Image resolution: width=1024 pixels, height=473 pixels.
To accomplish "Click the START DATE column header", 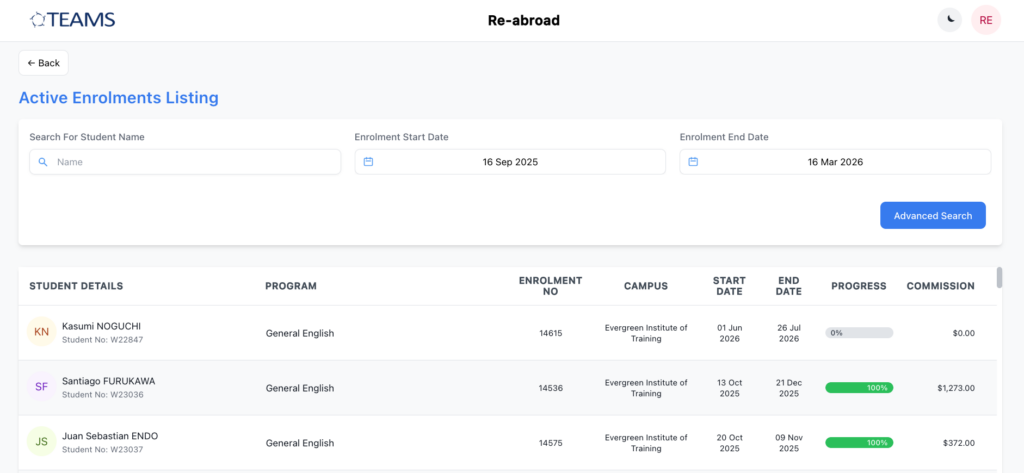I will tap(729, 286).
